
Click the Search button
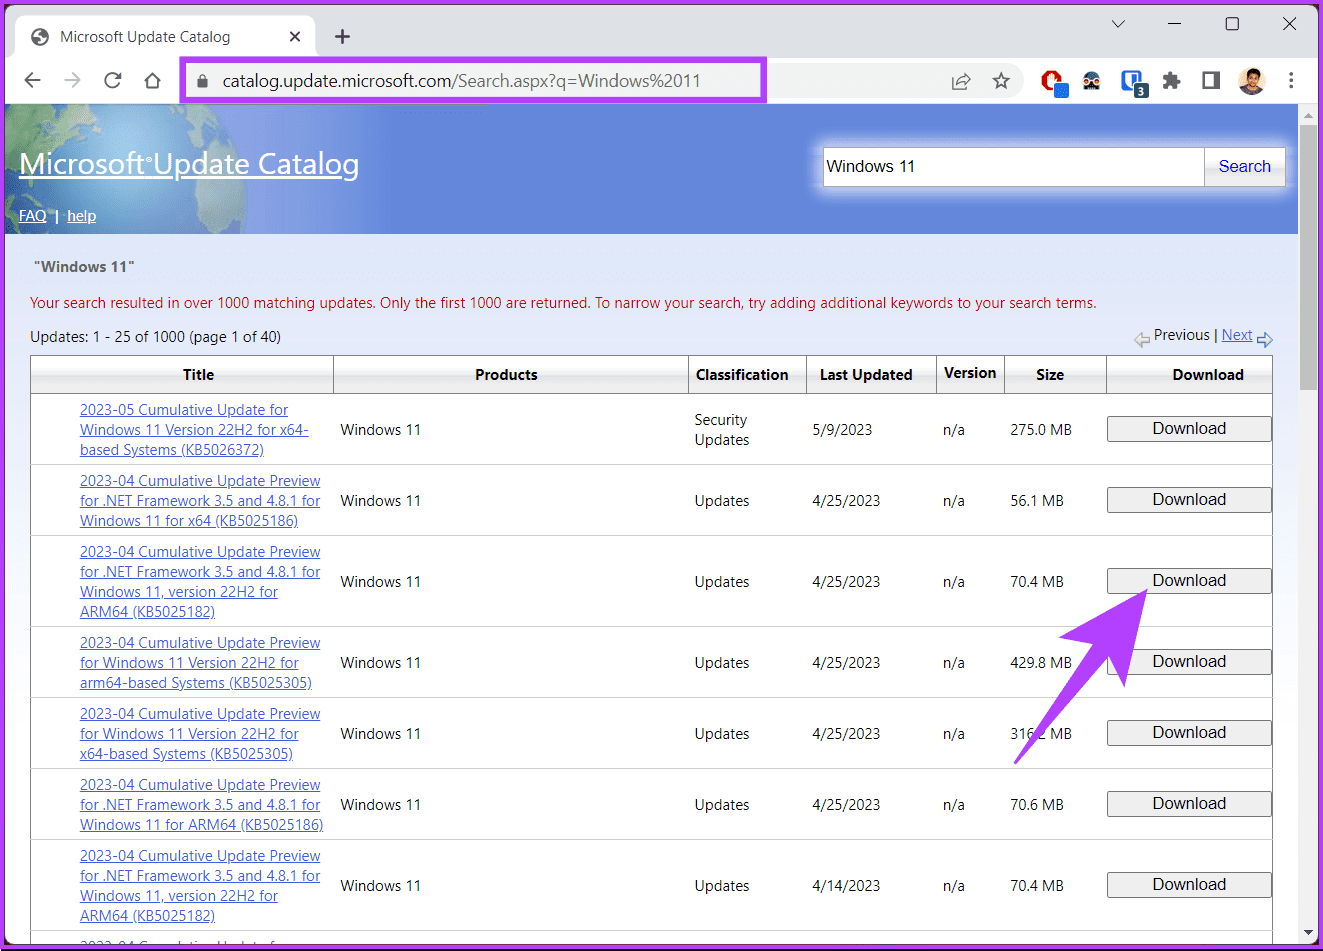pyautogui.click(x=1244, y=167)
